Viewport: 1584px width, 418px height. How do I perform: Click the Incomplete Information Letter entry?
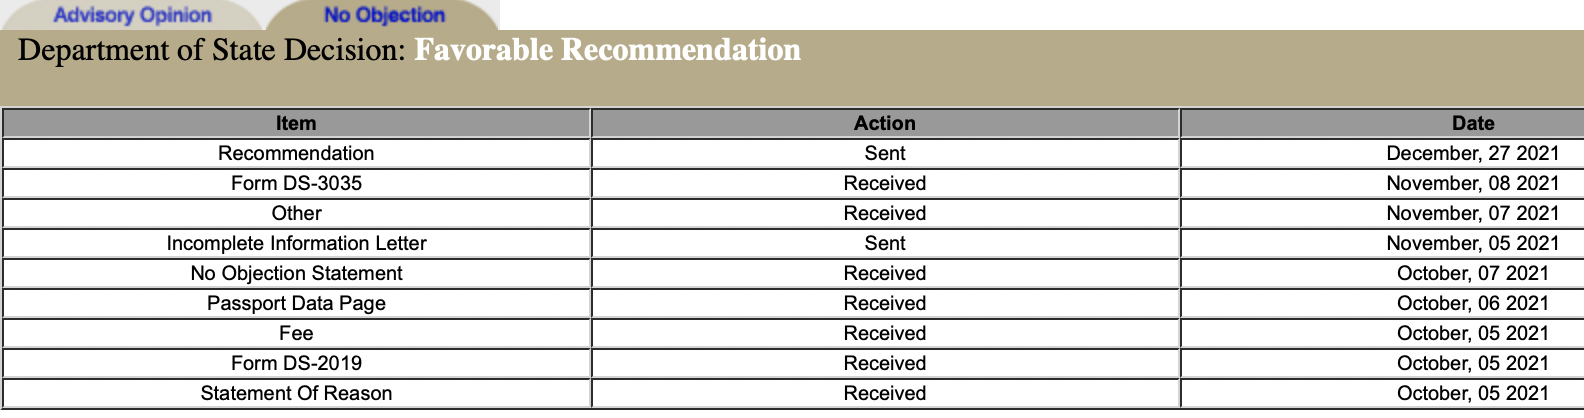pyautogui.click(x=296, y=243)
